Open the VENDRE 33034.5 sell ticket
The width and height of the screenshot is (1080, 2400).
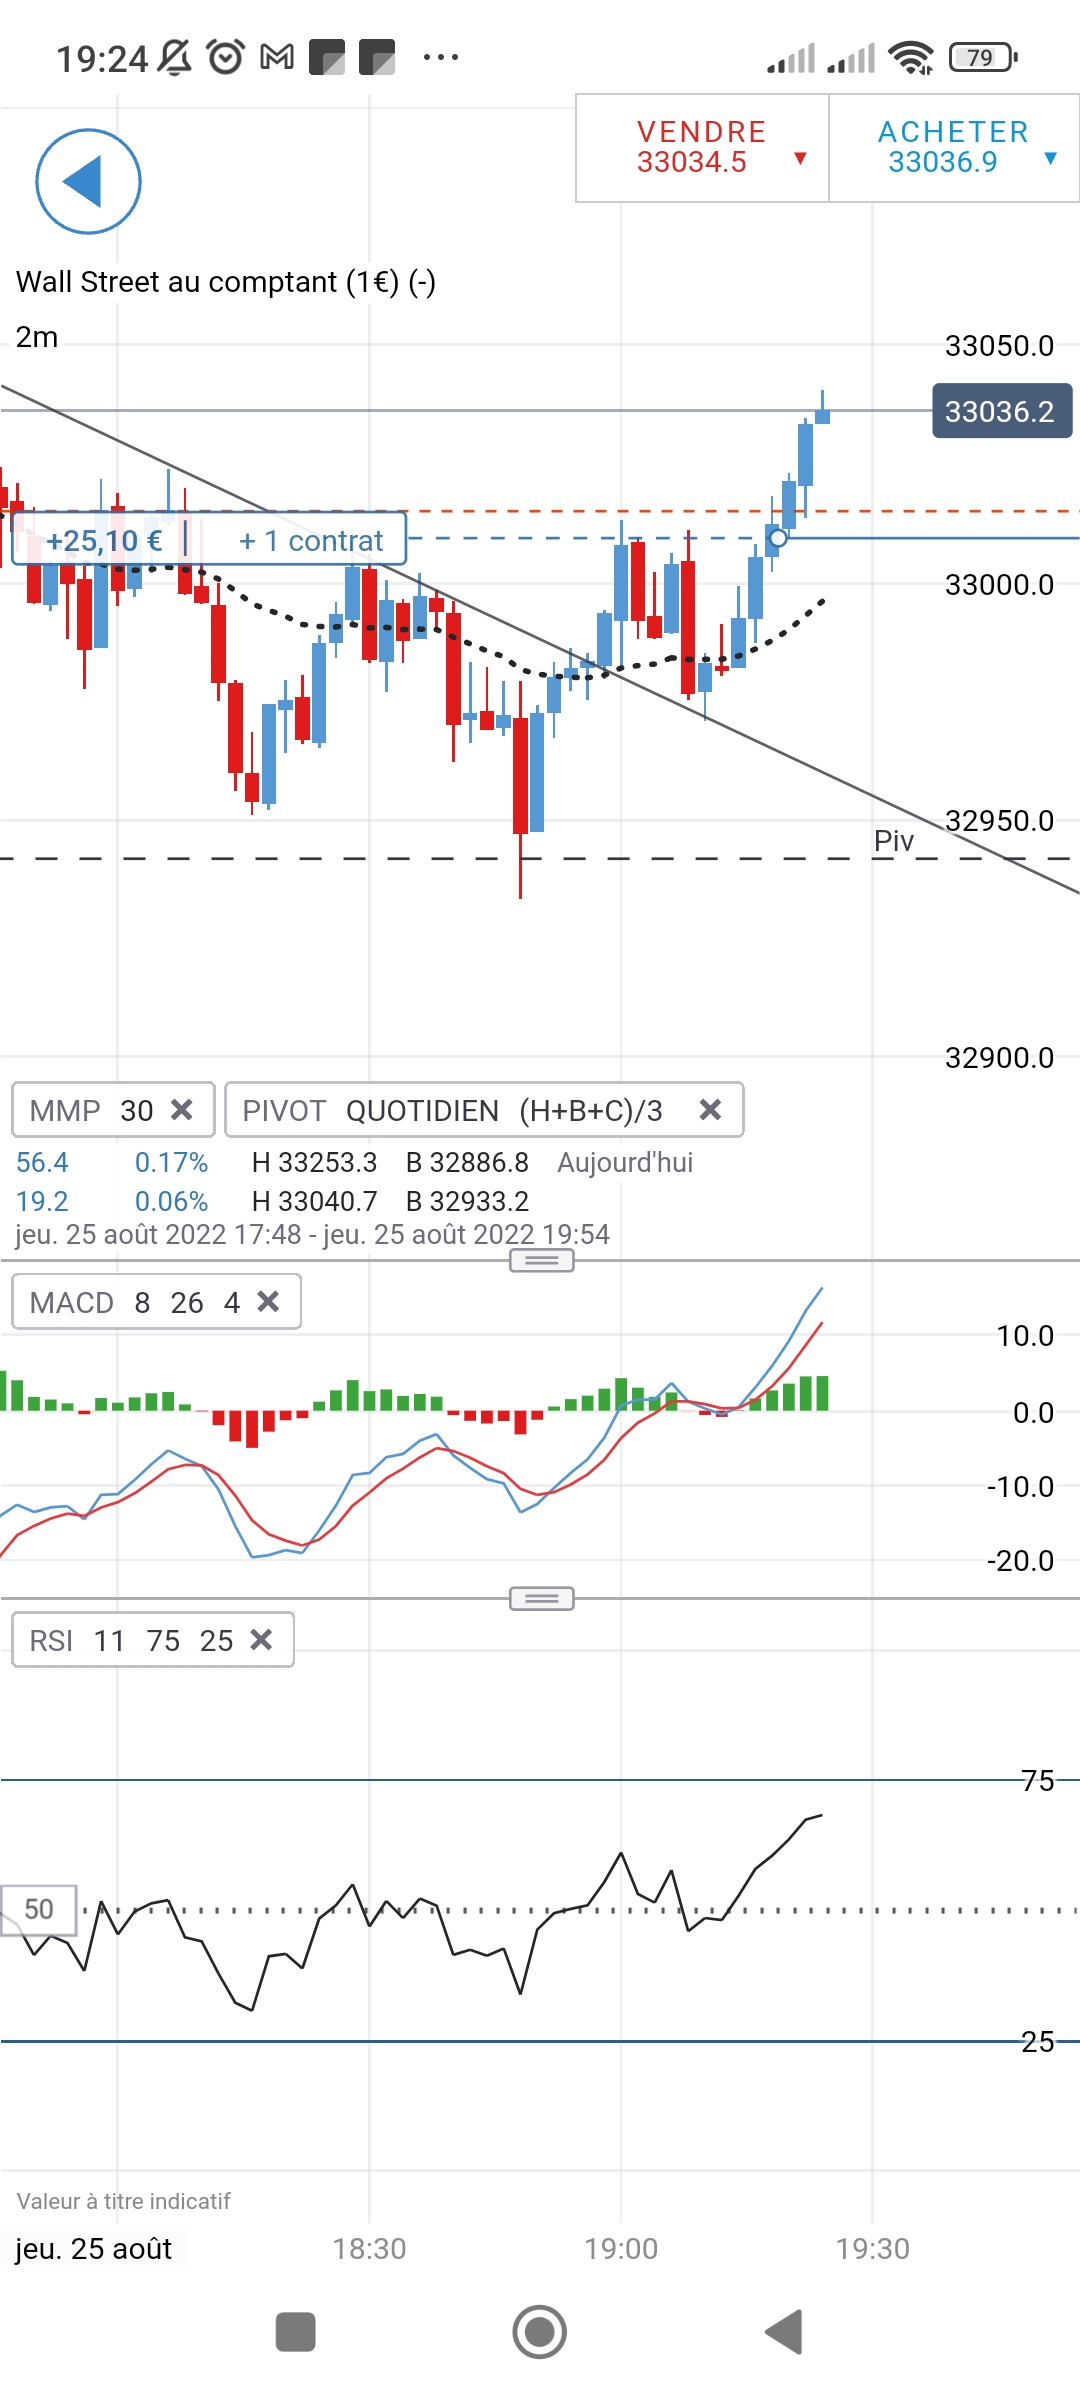(702, 148)
